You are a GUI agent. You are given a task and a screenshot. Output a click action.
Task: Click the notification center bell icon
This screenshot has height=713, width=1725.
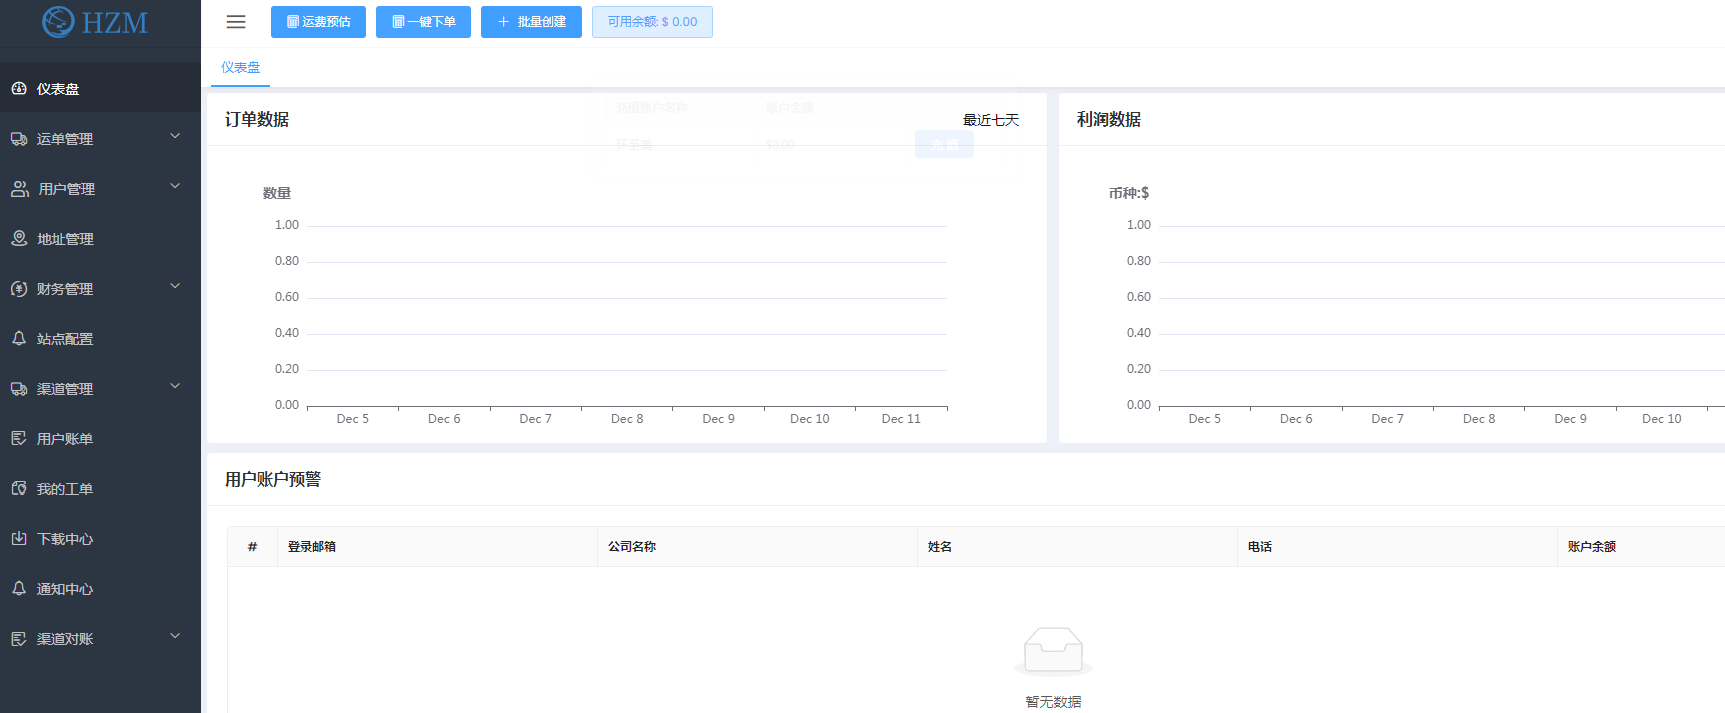click(19, 589)
